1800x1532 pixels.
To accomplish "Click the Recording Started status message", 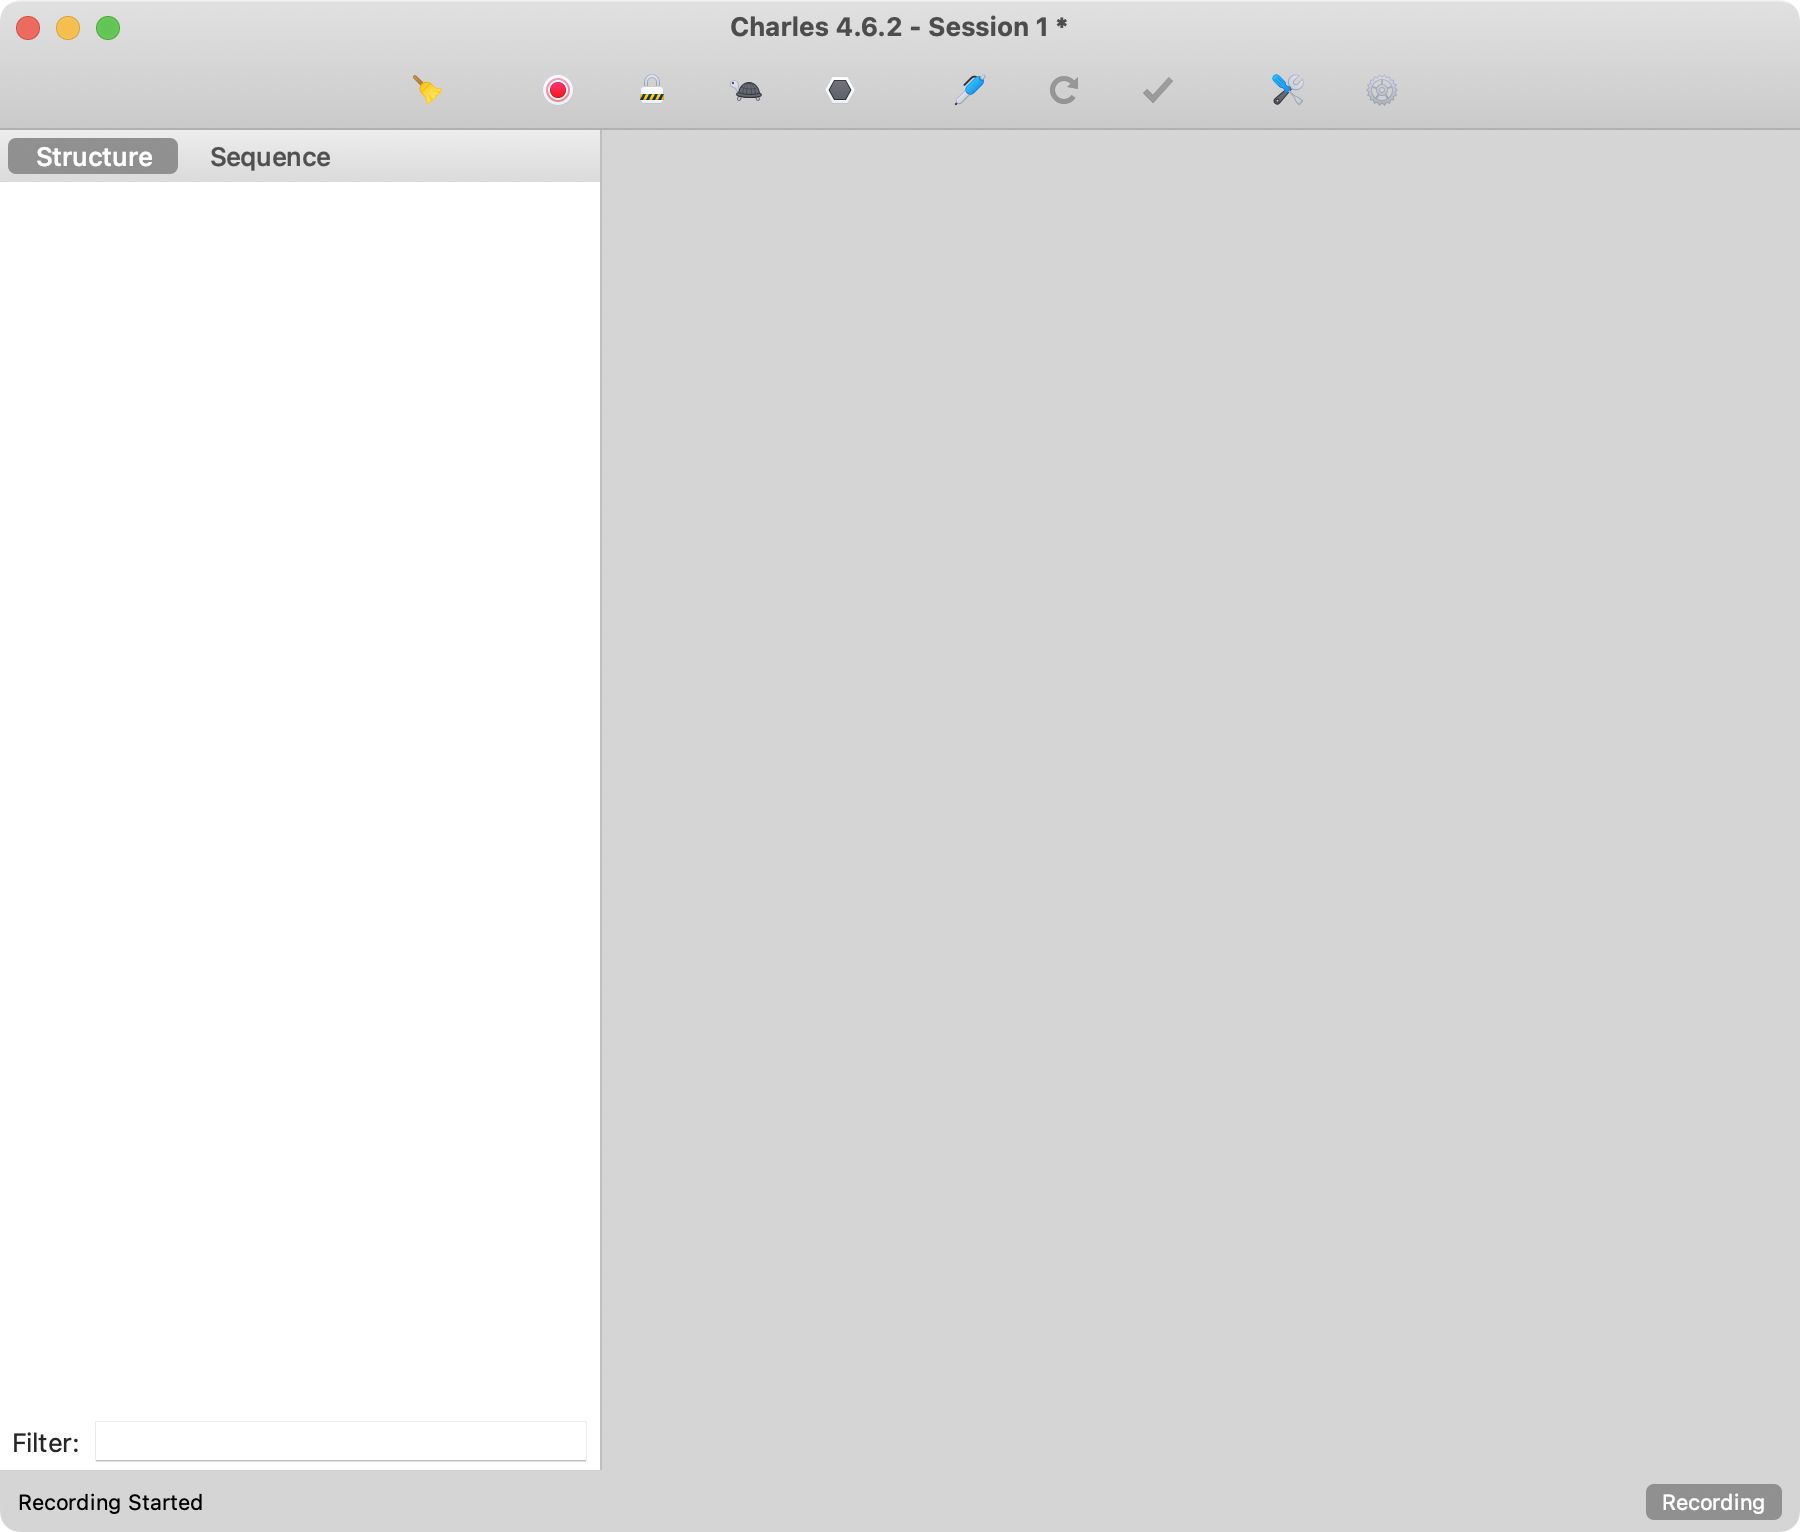I will click(110, 1502).
